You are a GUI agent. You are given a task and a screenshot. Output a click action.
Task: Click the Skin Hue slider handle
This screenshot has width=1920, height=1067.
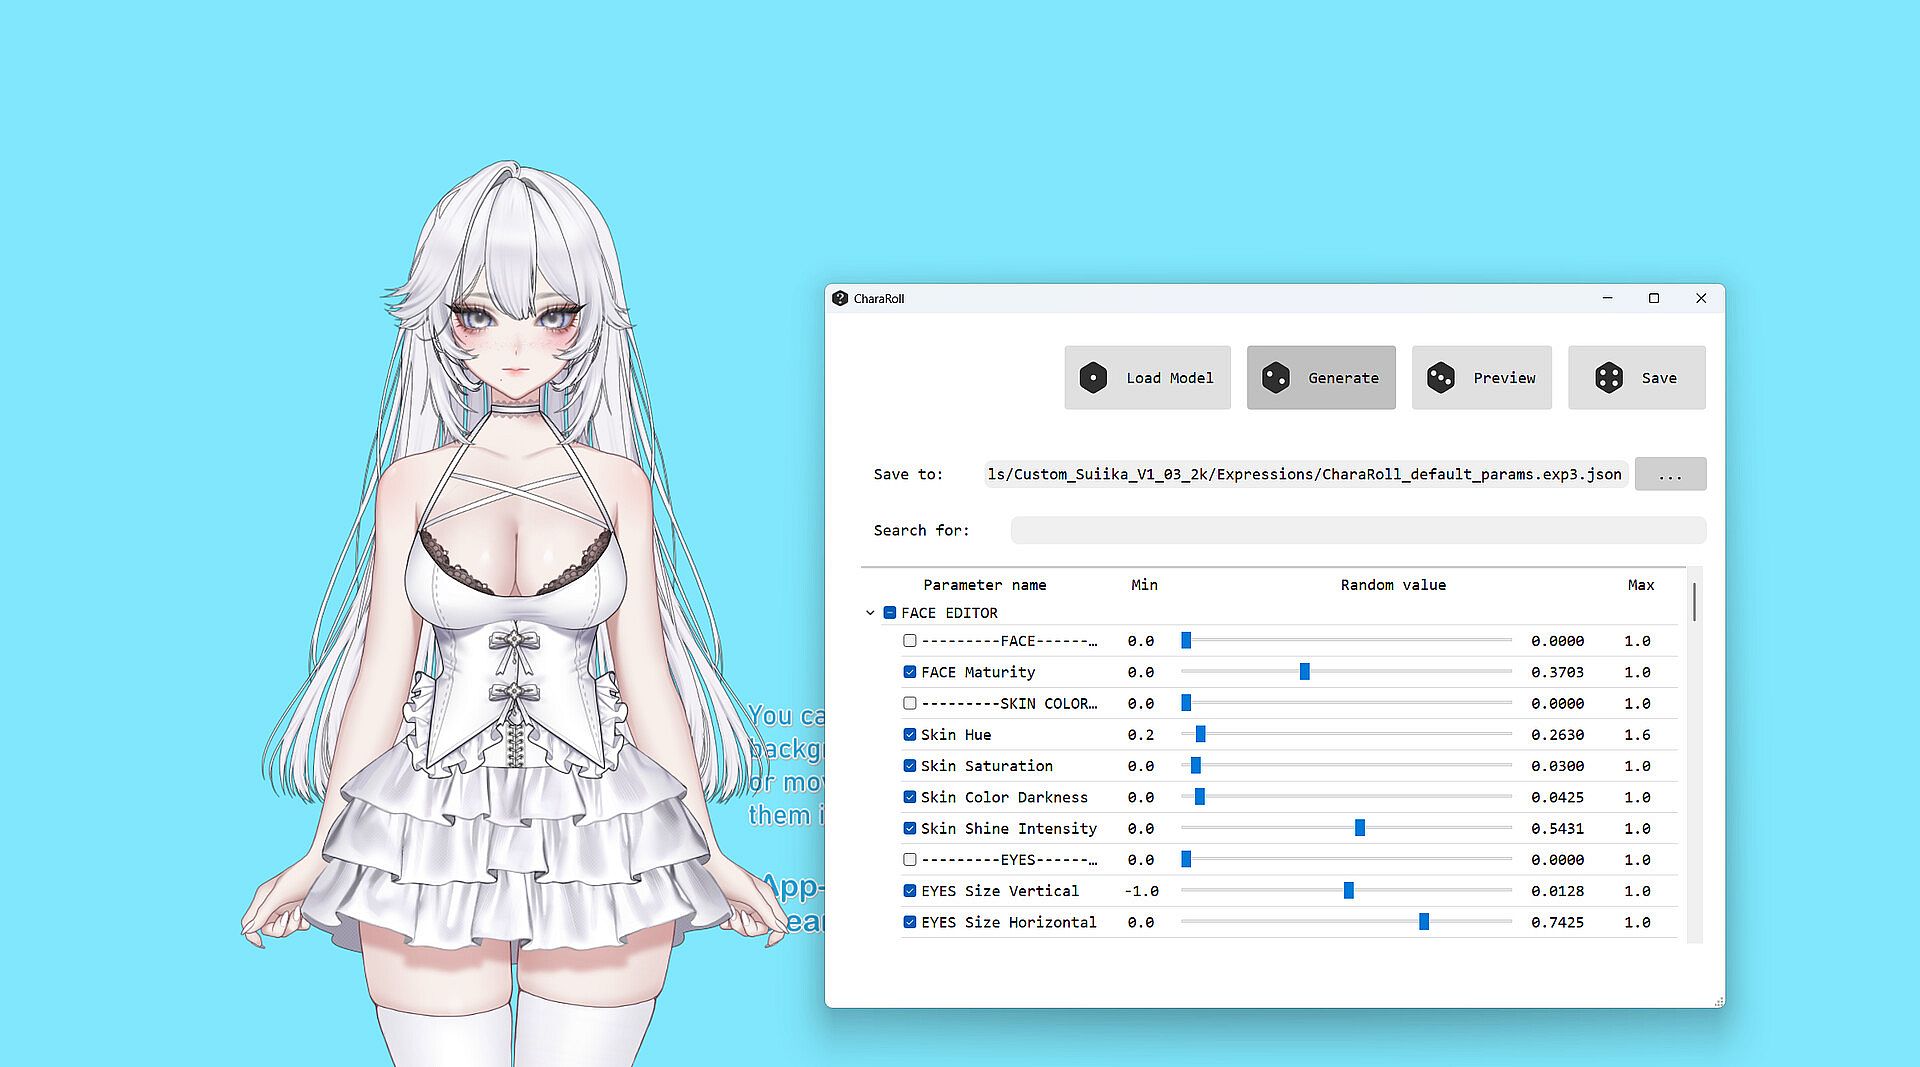[1201, 734]
